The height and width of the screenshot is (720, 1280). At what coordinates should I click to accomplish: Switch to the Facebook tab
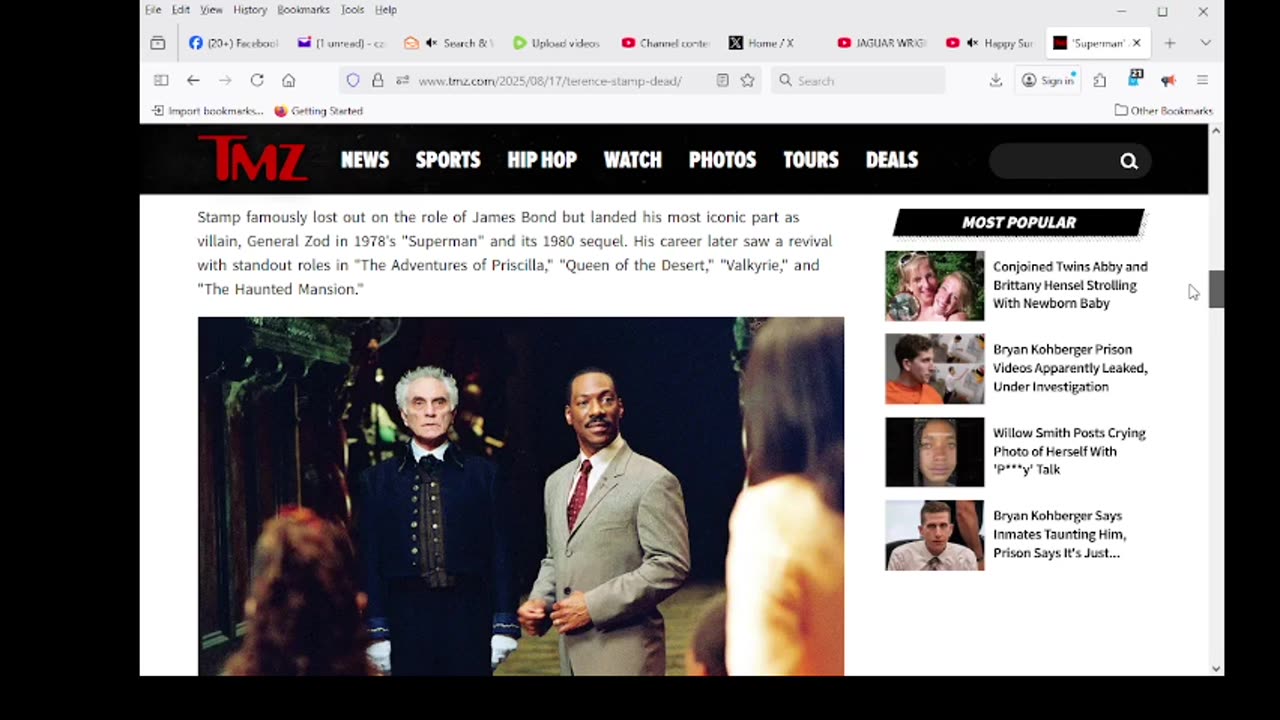click(233, 43)
